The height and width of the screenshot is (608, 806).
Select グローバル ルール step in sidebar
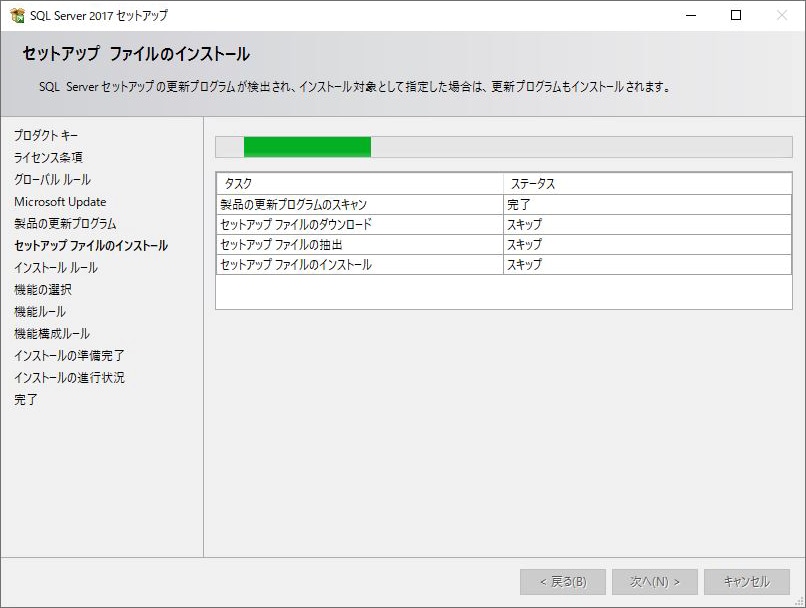pyautogui.click(x=52, y=179)
